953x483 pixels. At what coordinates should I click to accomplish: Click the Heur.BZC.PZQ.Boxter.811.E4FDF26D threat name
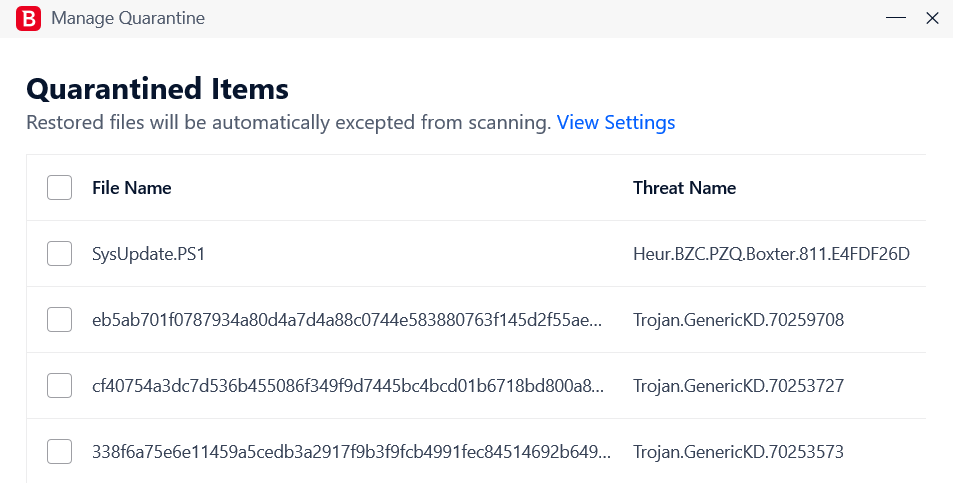click(771, 254)
